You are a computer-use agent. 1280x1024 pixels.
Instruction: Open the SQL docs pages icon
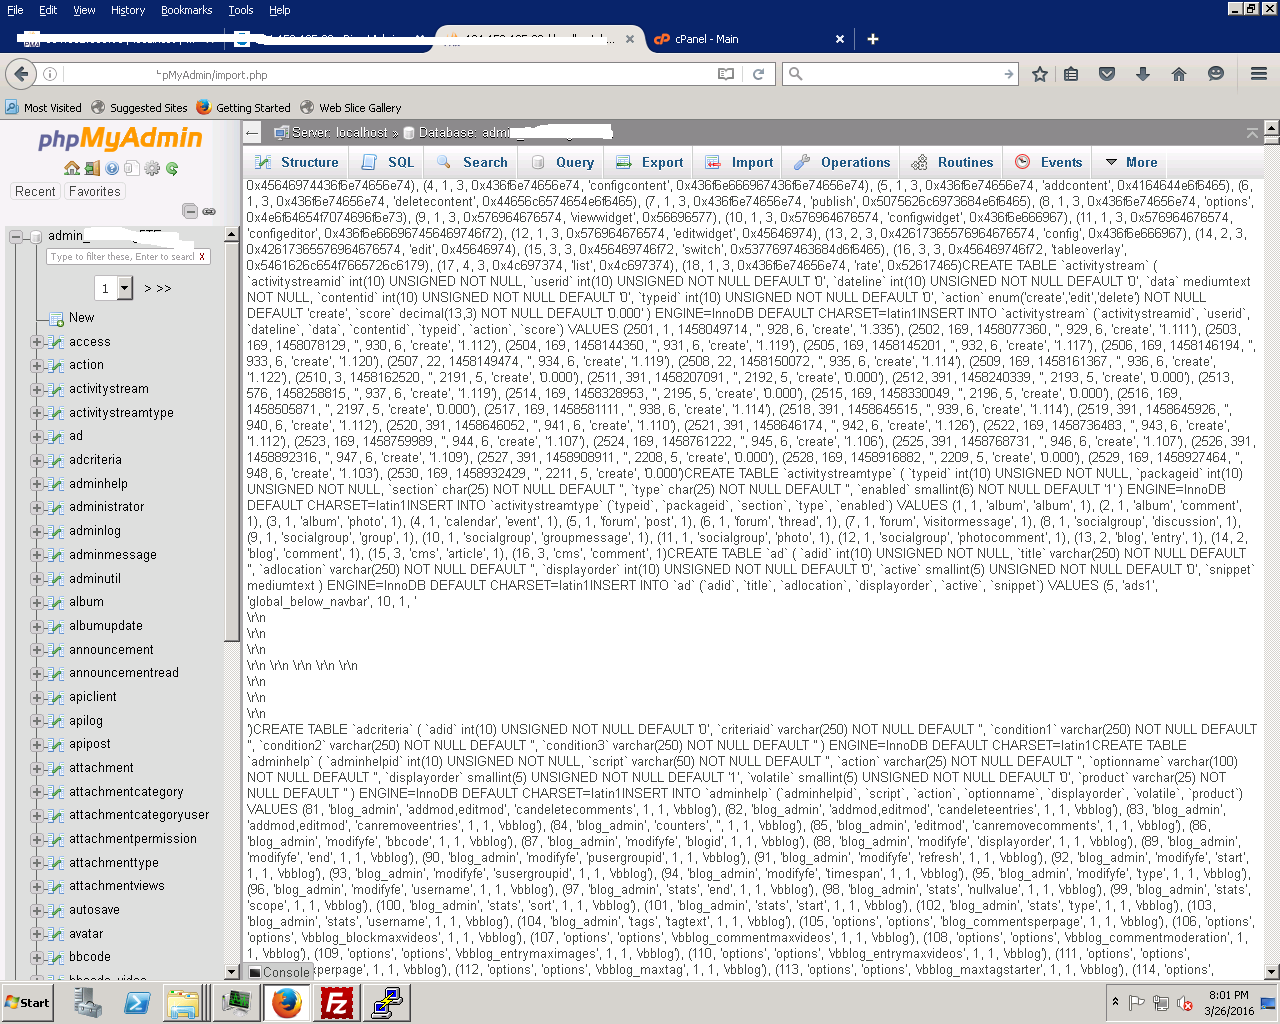tap(132, 168)
